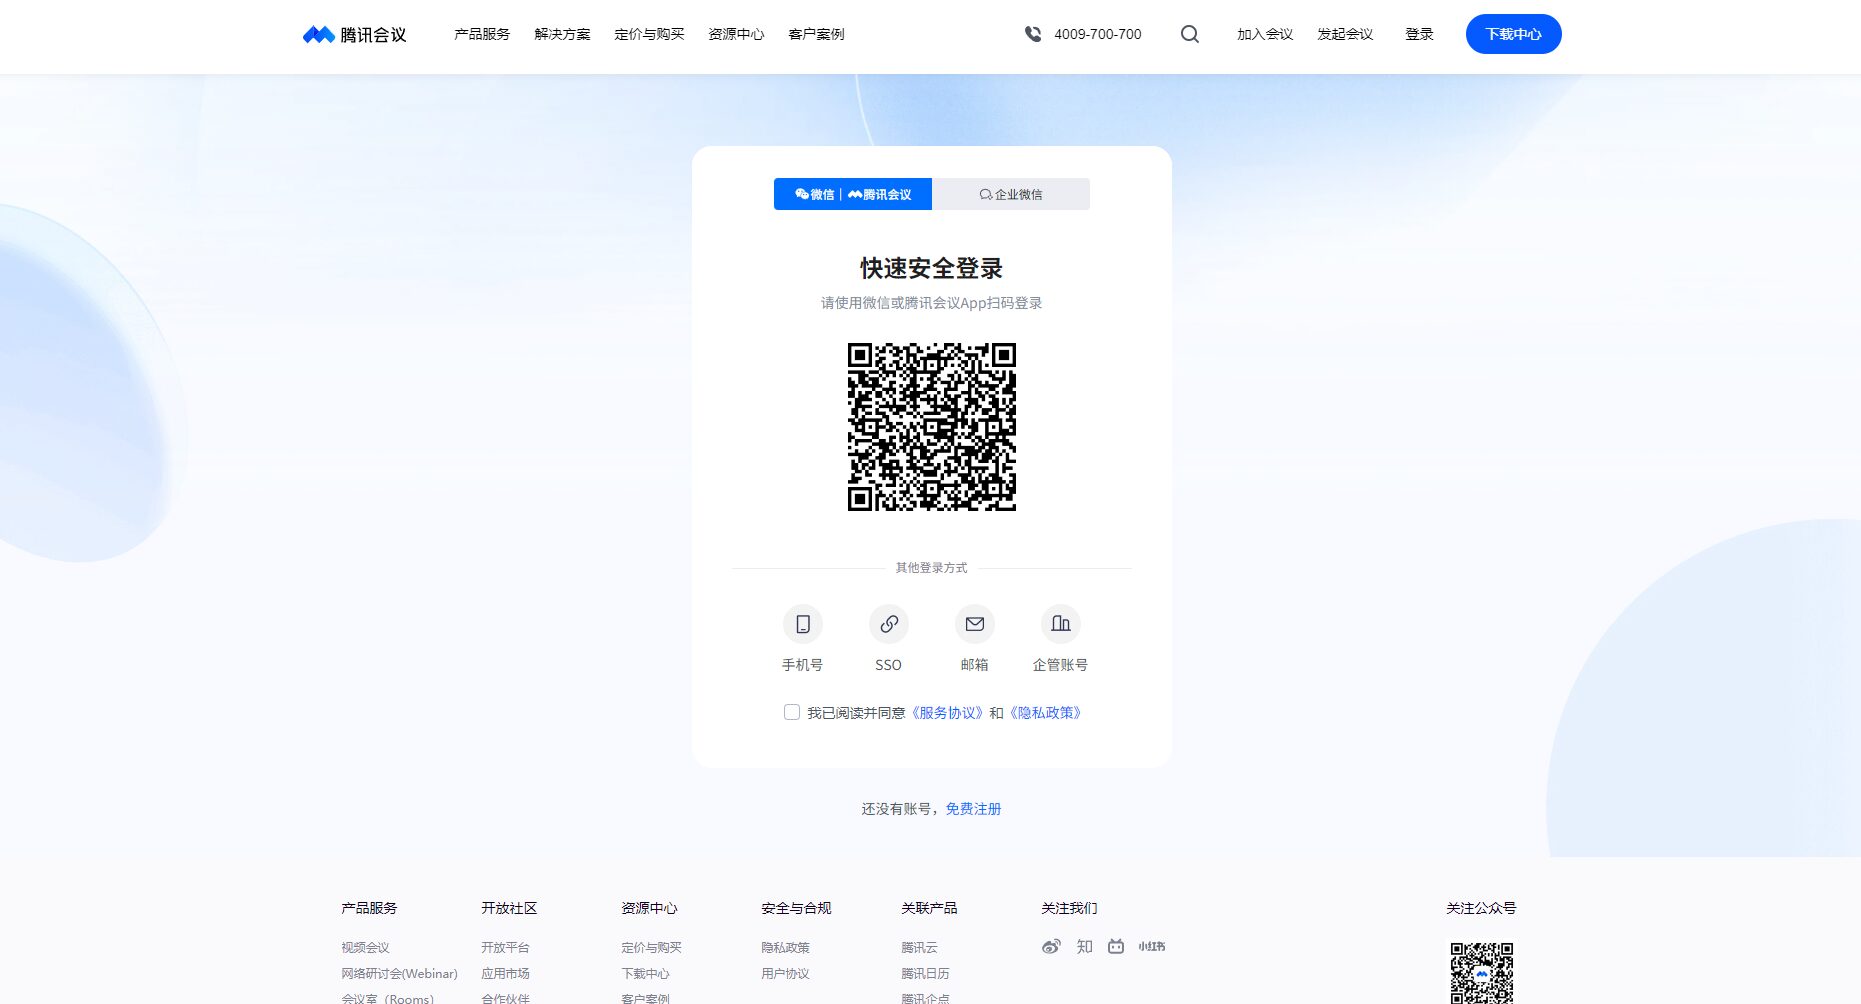This screenshot has width=1861, height=1004.
Task: Select the 微信 | 腾讯会议 login tab
Action: [x=853, y=194]
